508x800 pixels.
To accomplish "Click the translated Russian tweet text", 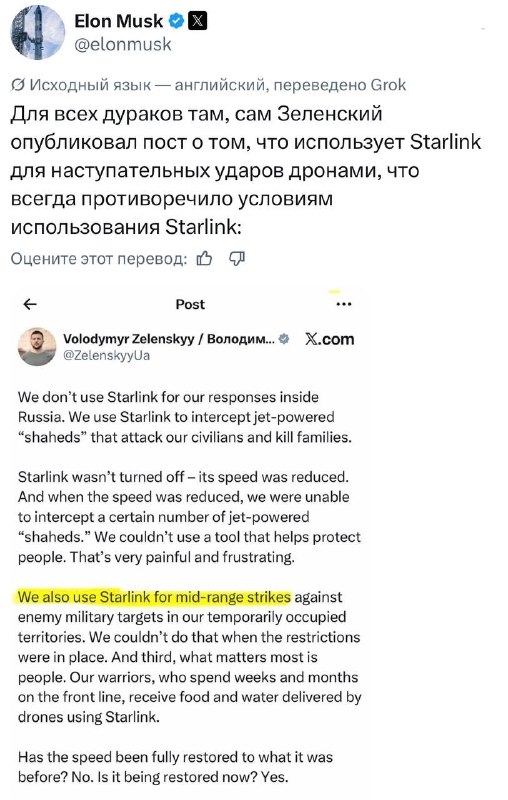I will (x=245, y=170).
